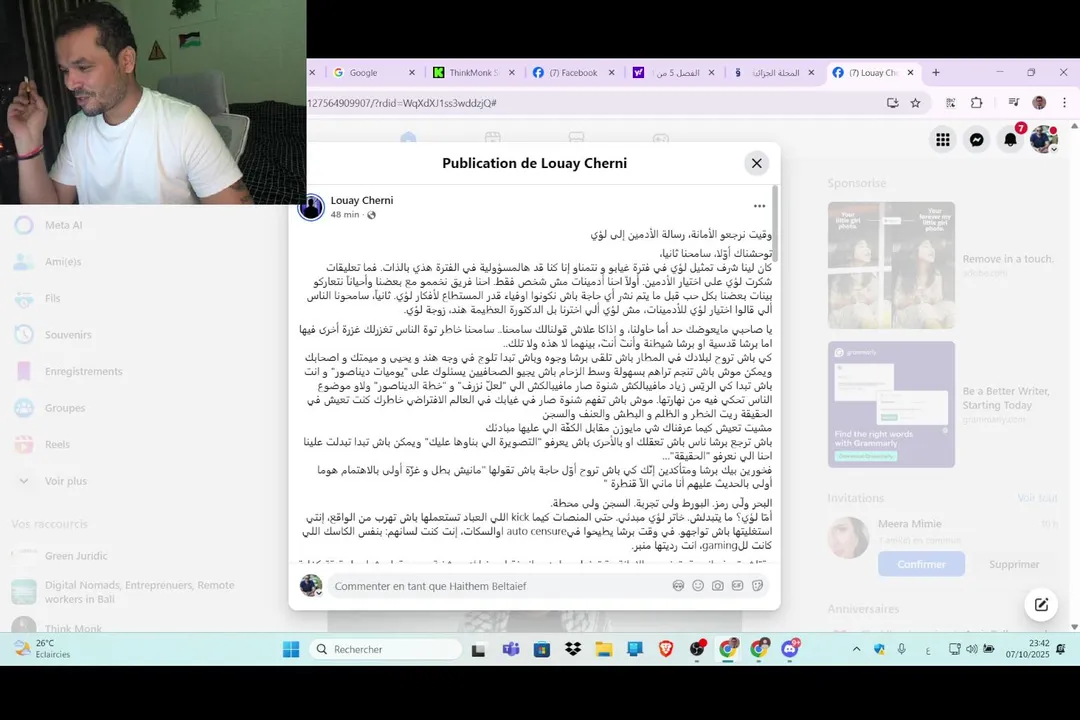Open the post options three-dot menu
The width and height of the screenshot is (1080, 720).
(x=759, y=206)
